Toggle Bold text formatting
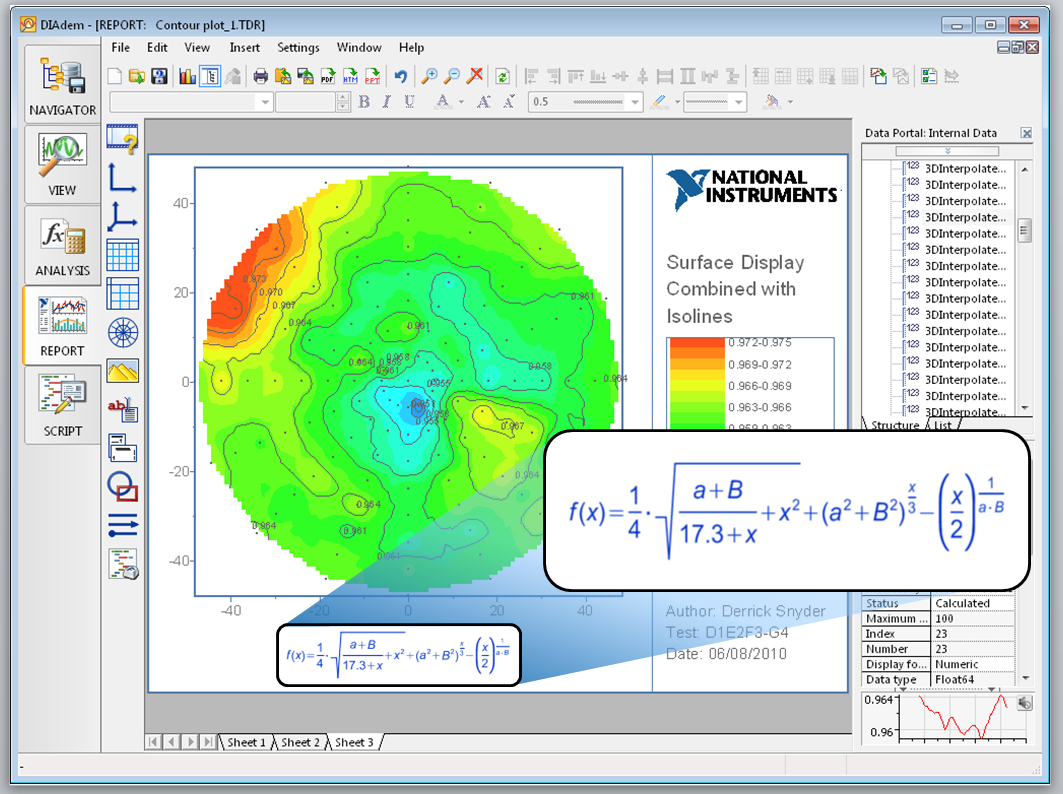Viewport: 1063px width, 794px height. click(364, 102)
